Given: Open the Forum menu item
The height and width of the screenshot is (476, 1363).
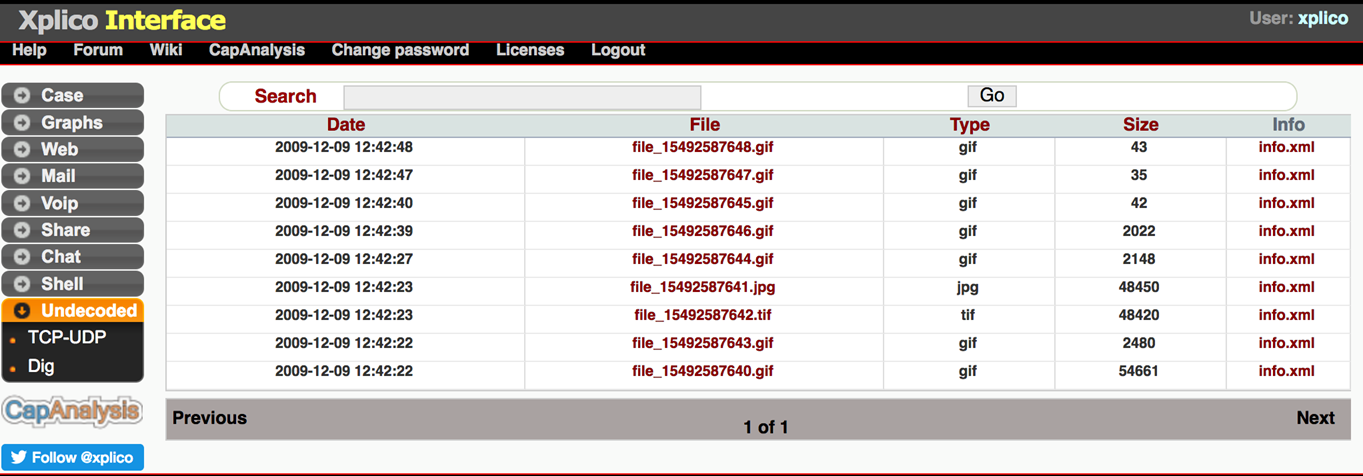Looking at the screenshot, I should coord(98,50).
